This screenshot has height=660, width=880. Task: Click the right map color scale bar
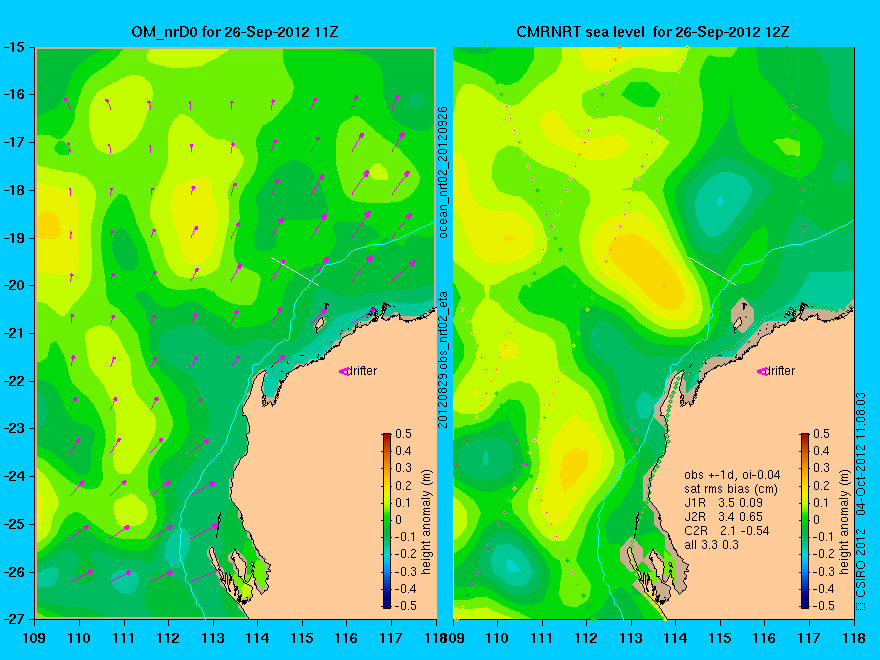(x=805, y=521)
